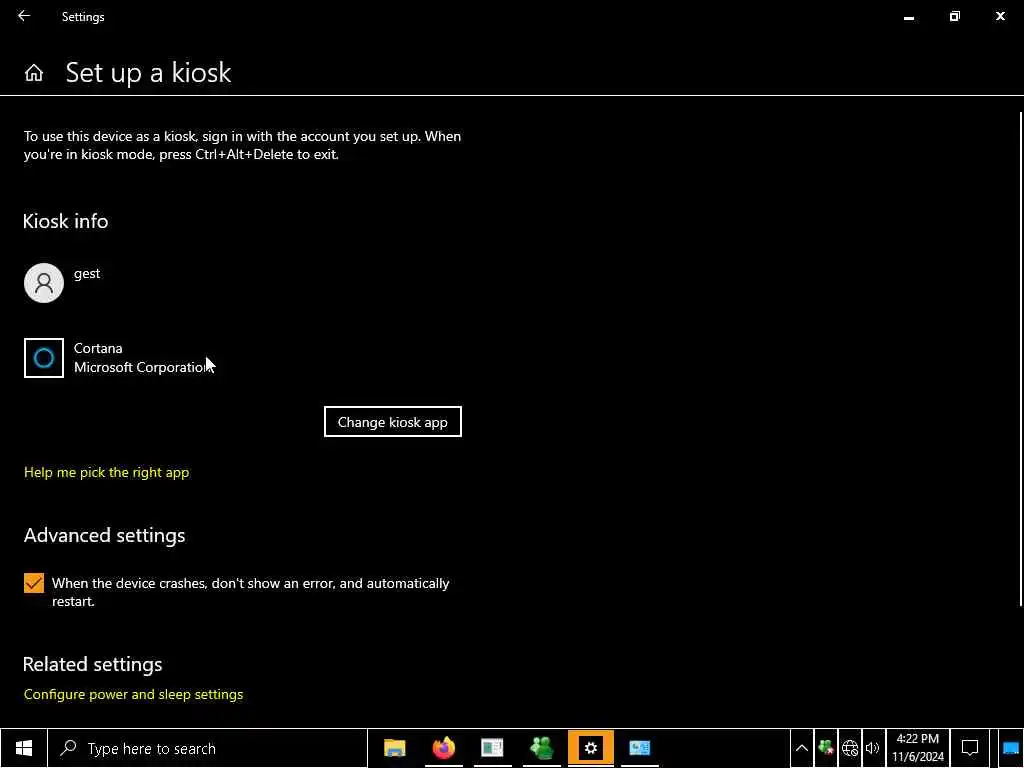Viewport: 1024px width, 768px height.
Task: Launch Firefox from the taskbar
Action: click(x=443, y=748)
